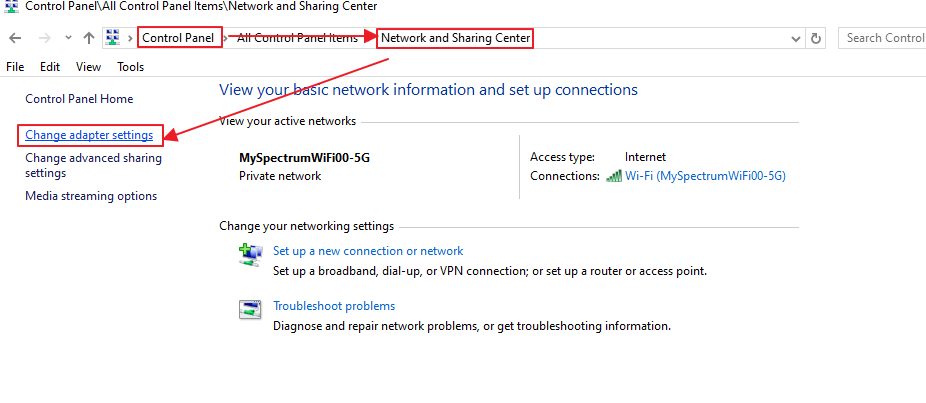
Task: Click Network and Sharing Center breadcrumb
Action: [455, 38]
